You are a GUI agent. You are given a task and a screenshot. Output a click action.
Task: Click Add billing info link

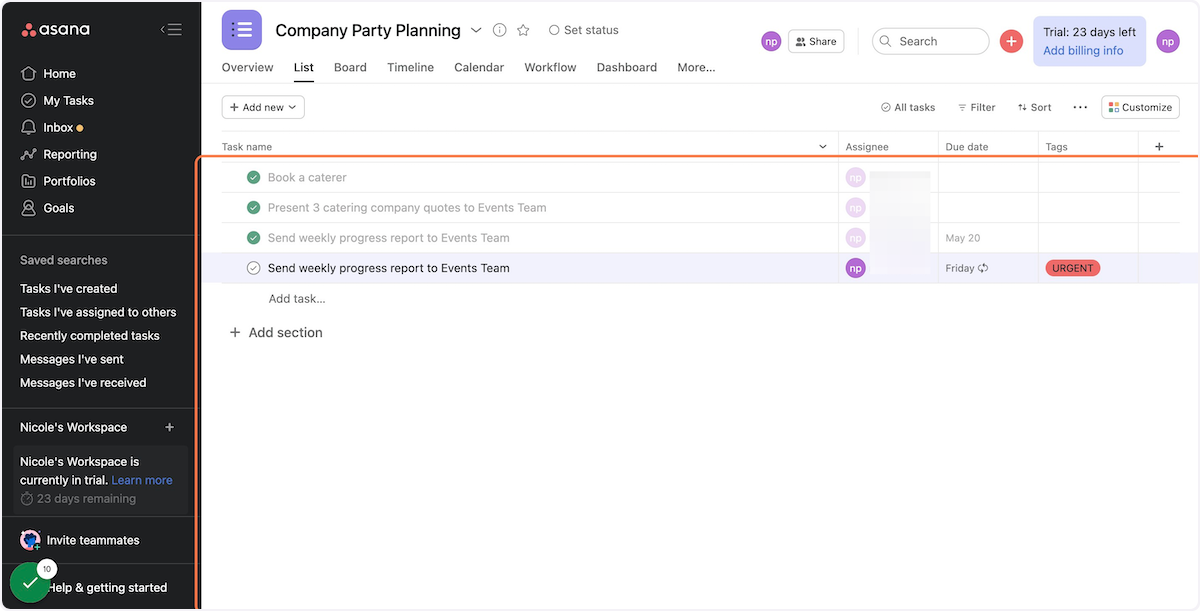pos(1083,51)
